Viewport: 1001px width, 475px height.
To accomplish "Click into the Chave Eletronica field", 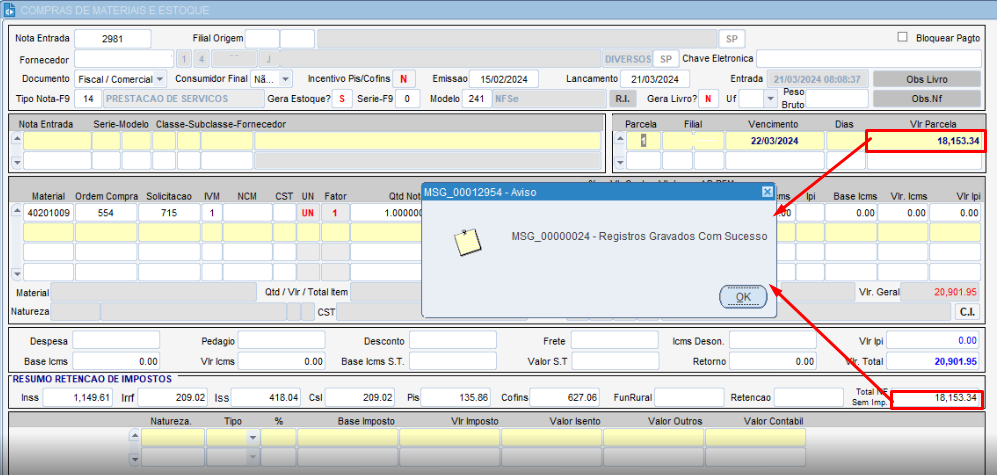I will (869, 59).
